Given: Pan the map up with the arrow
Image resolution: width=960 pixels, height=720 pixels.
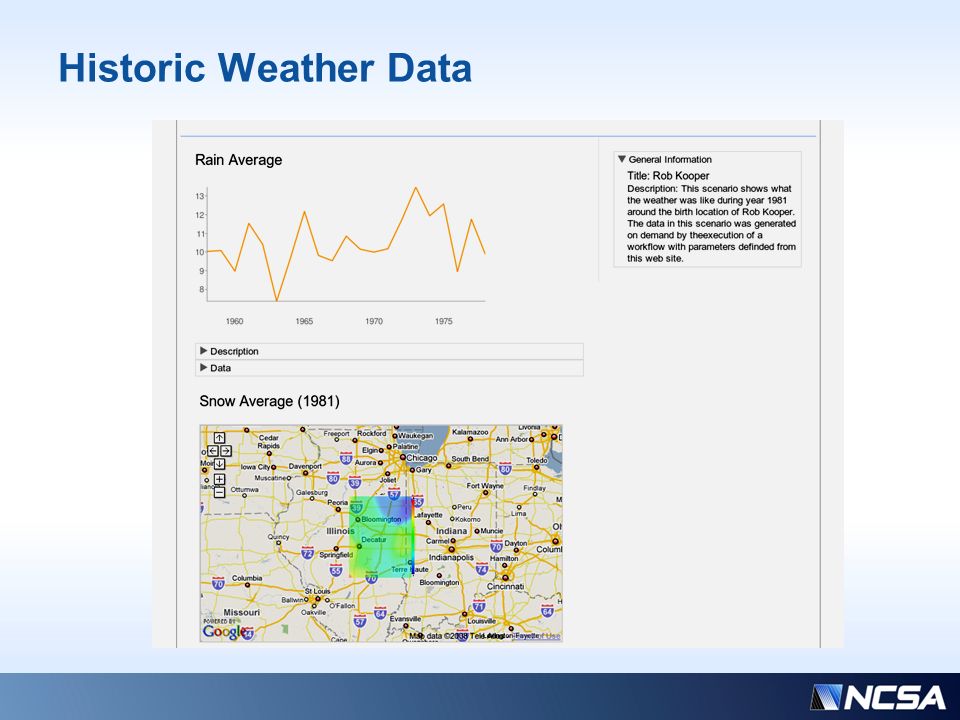Looking at the screenshot, I should click(219, 438).
